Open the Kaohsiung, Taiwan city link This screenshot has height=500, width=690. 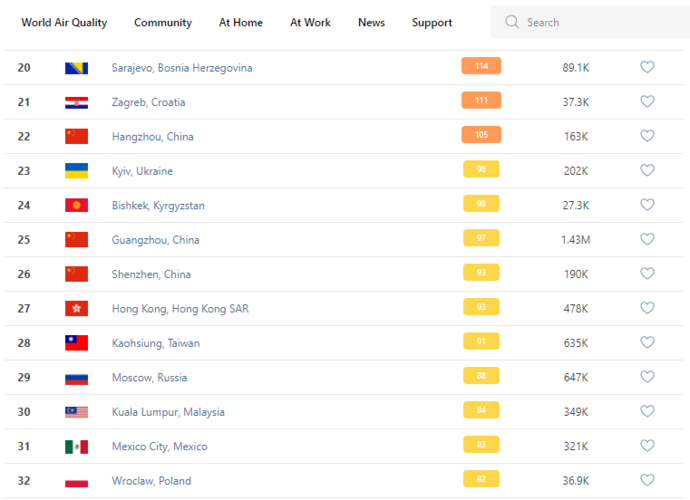point(155,343)
